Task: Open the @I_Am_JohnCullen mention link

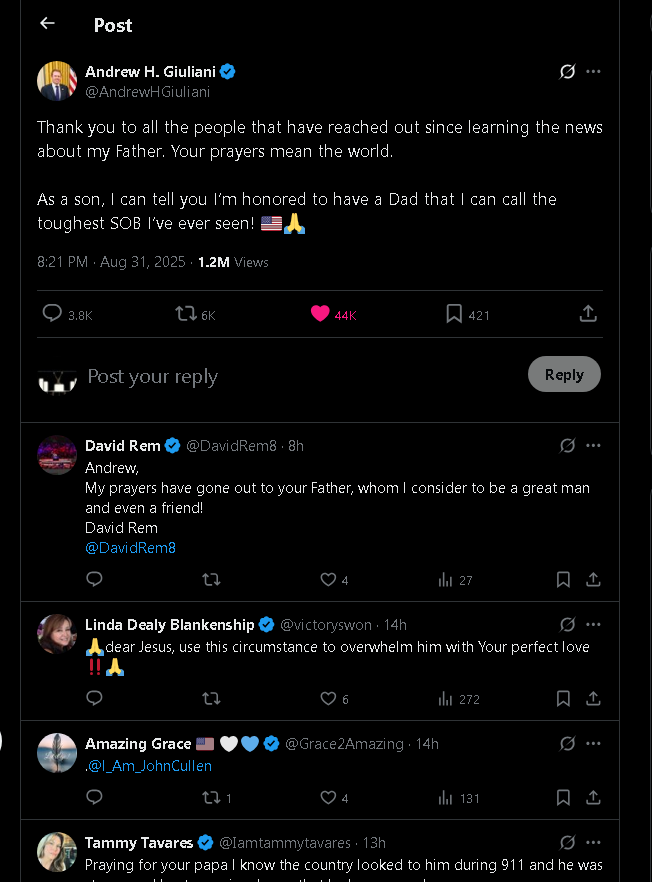Action: click(x=150, y=766)
